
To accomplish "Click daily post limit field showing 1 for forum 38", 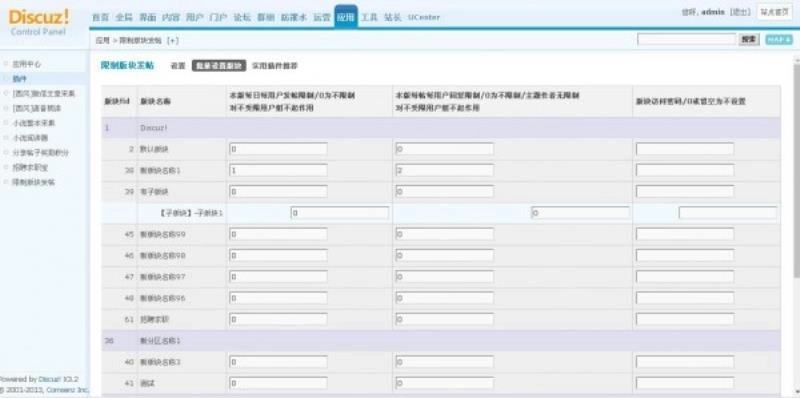I will [x=279, y=170].
